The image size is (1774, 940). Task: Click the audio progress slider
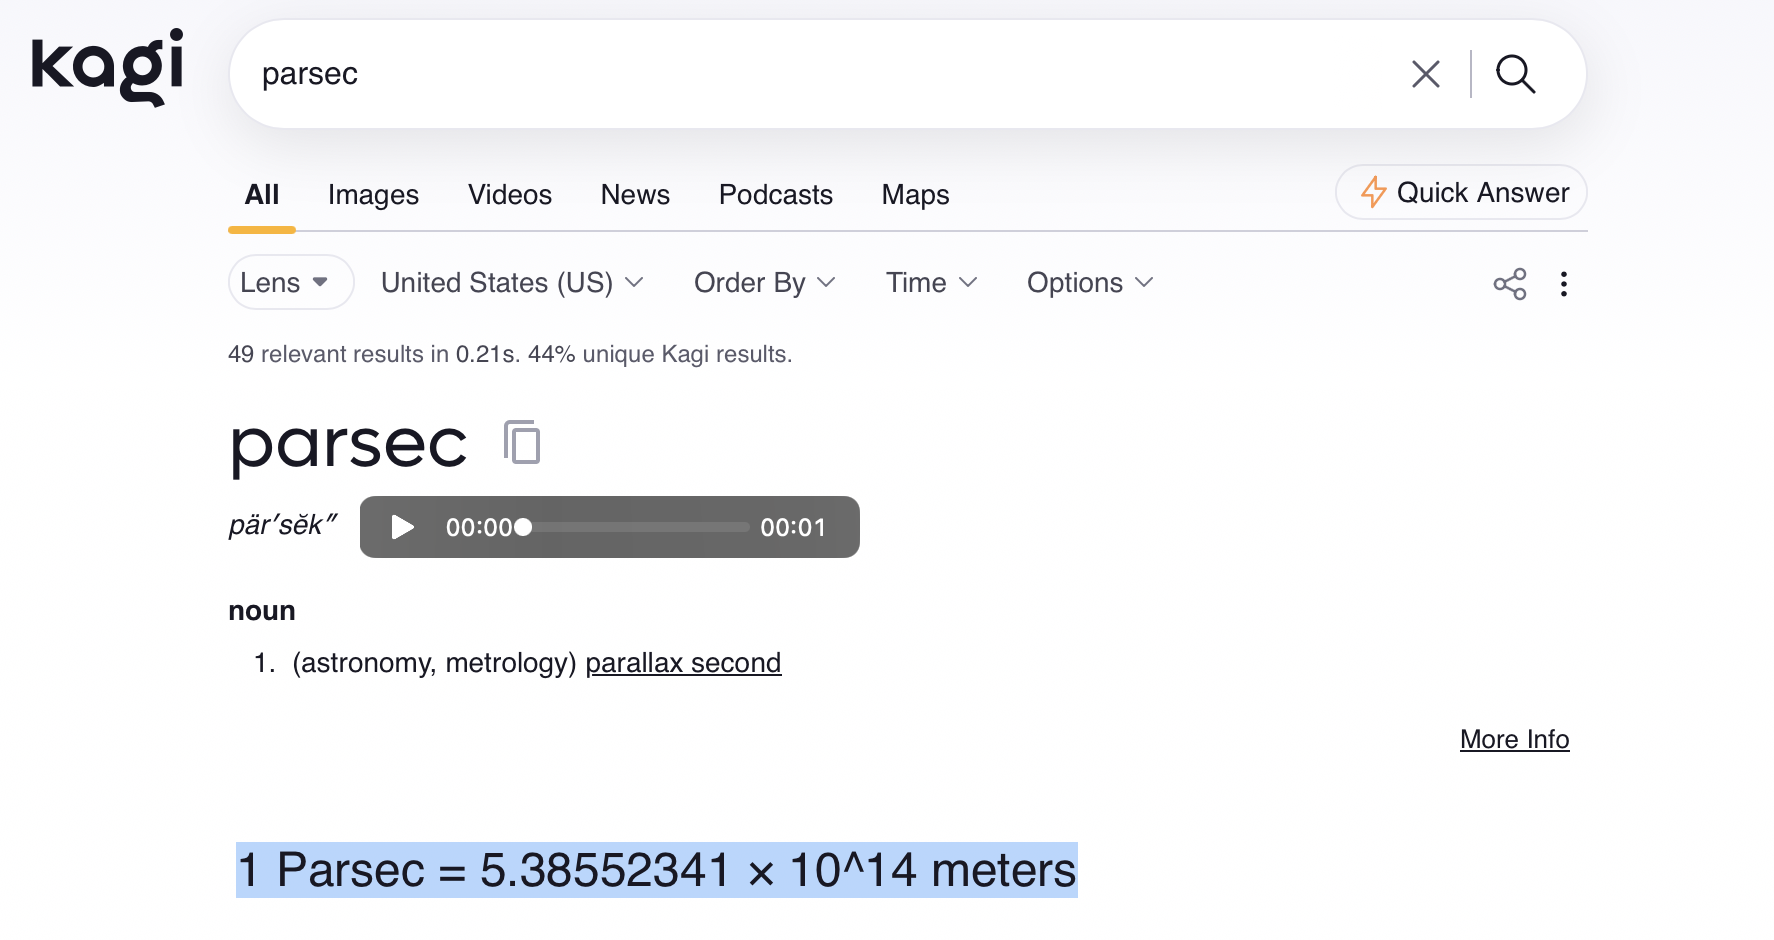pos(636,527)
